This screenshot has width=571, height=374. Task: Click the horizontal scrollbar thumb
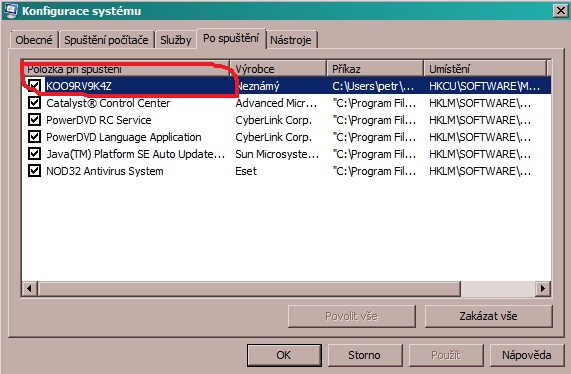249,289
